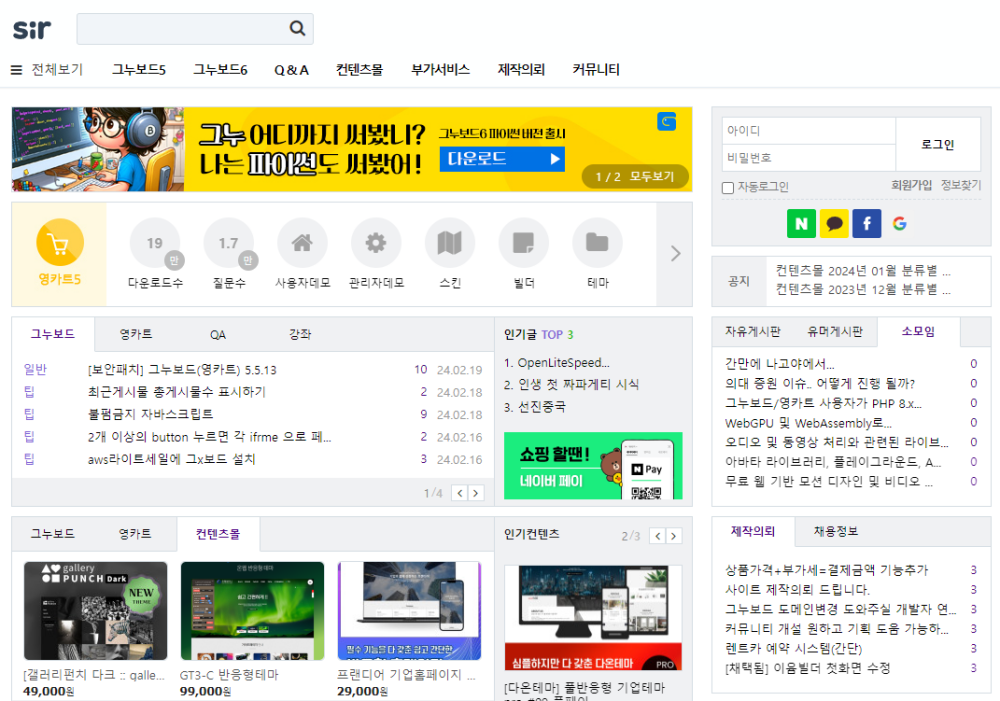Switch to the 강좌 tab
Image resolution: width=1000 pixels, height=701 pixels.
click(x=300, y=334)
